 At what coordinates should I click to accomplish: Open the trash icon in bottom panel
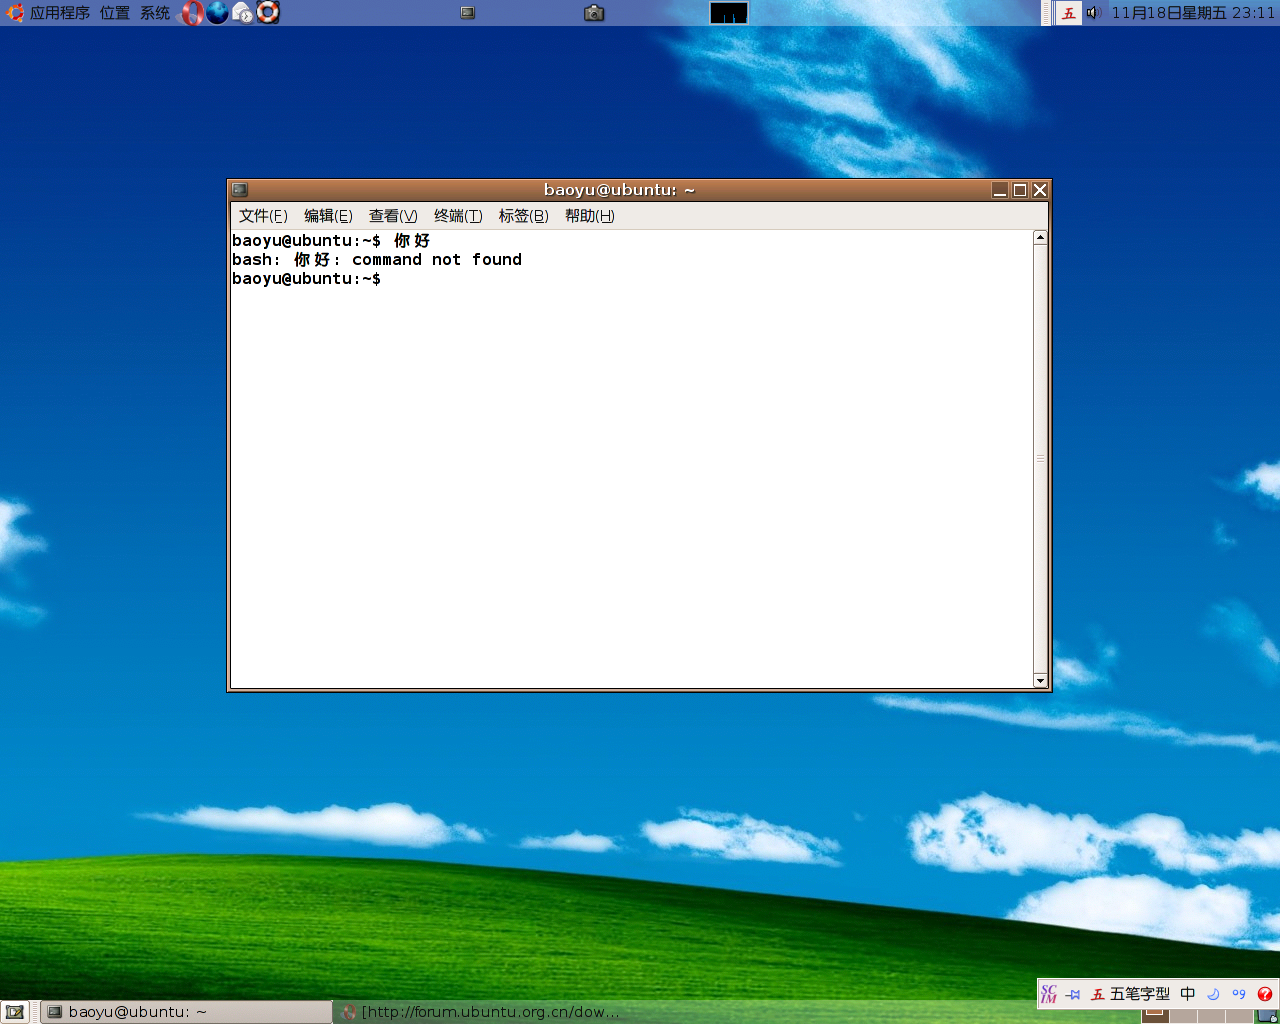point(1267,1016)
